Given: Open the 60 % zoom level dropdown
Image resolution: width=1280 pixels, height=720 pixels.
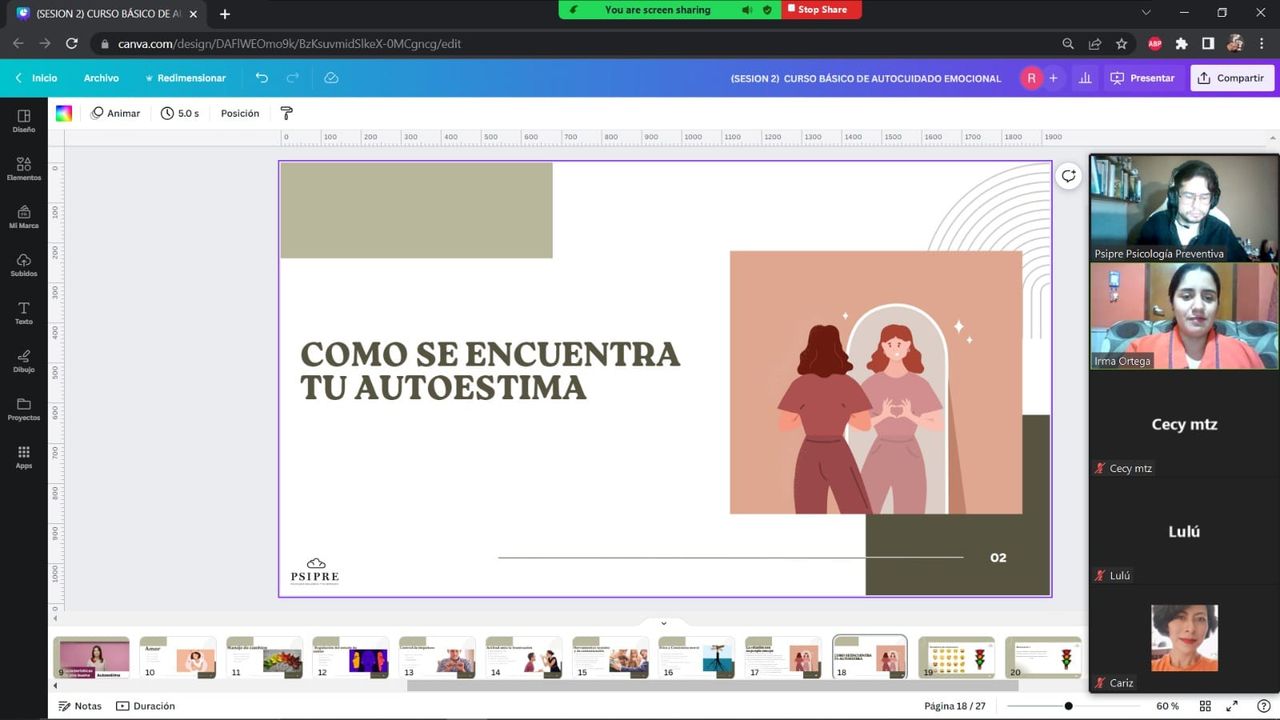Looking at the screenshot, I should pyautogui.click(x=1167, y=706).
